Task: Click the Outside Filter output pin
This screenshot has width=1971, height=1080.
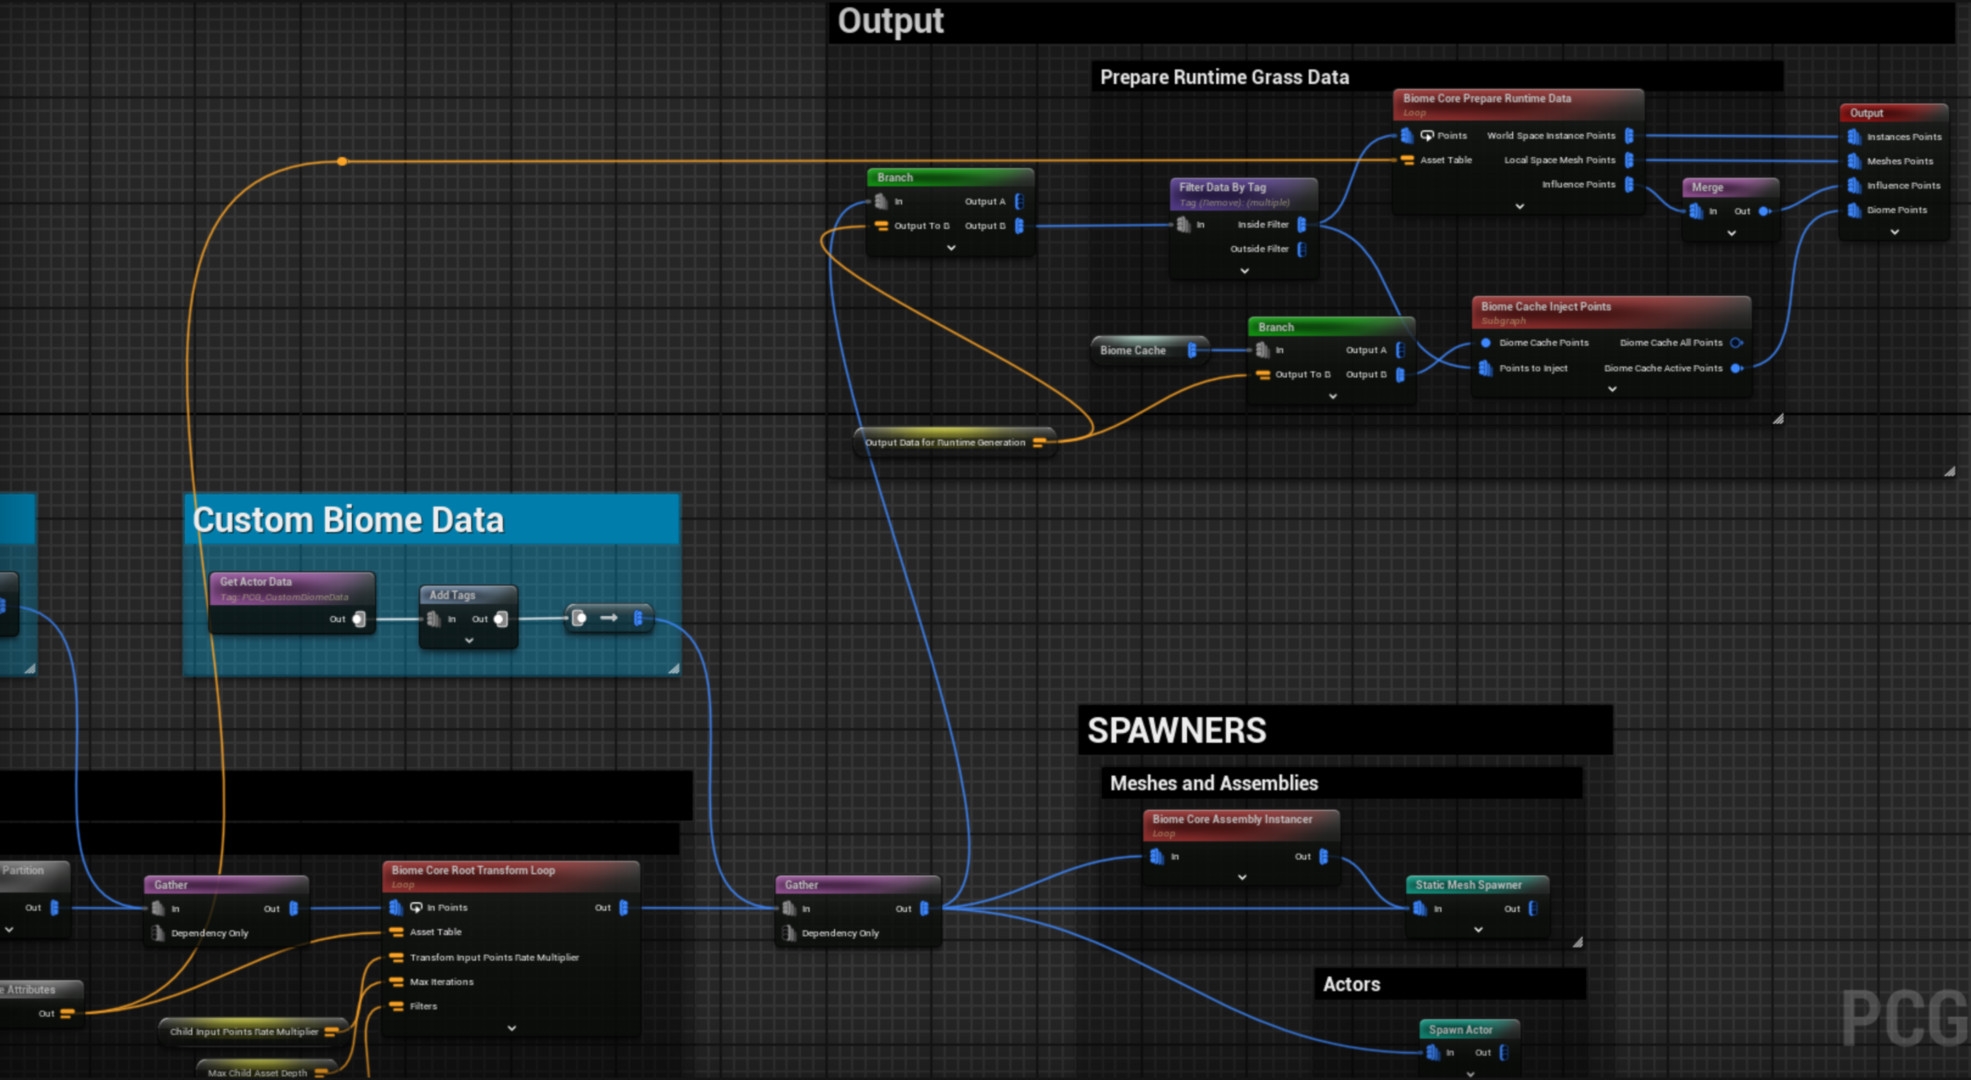Action: tap(1301, 249)
